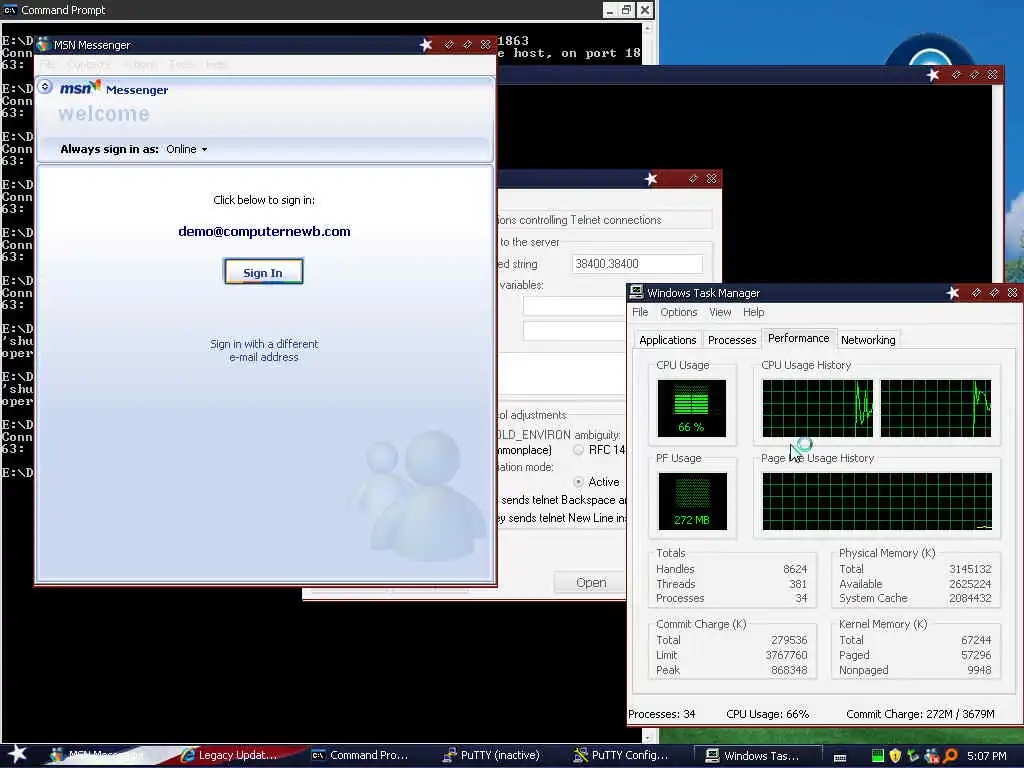Select the Performance tab
Viewport: 1024px width, 768px height.
[x=798, y=338]
